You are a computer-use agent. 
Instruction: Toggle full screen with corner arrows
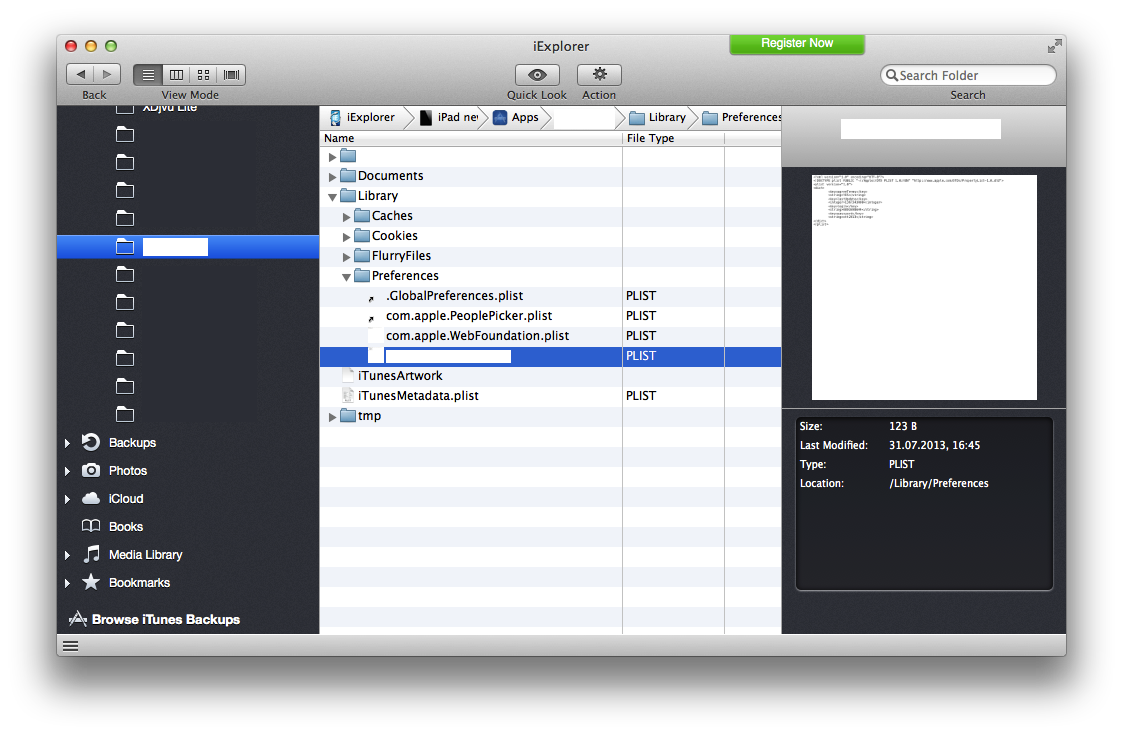(1054, 47)
